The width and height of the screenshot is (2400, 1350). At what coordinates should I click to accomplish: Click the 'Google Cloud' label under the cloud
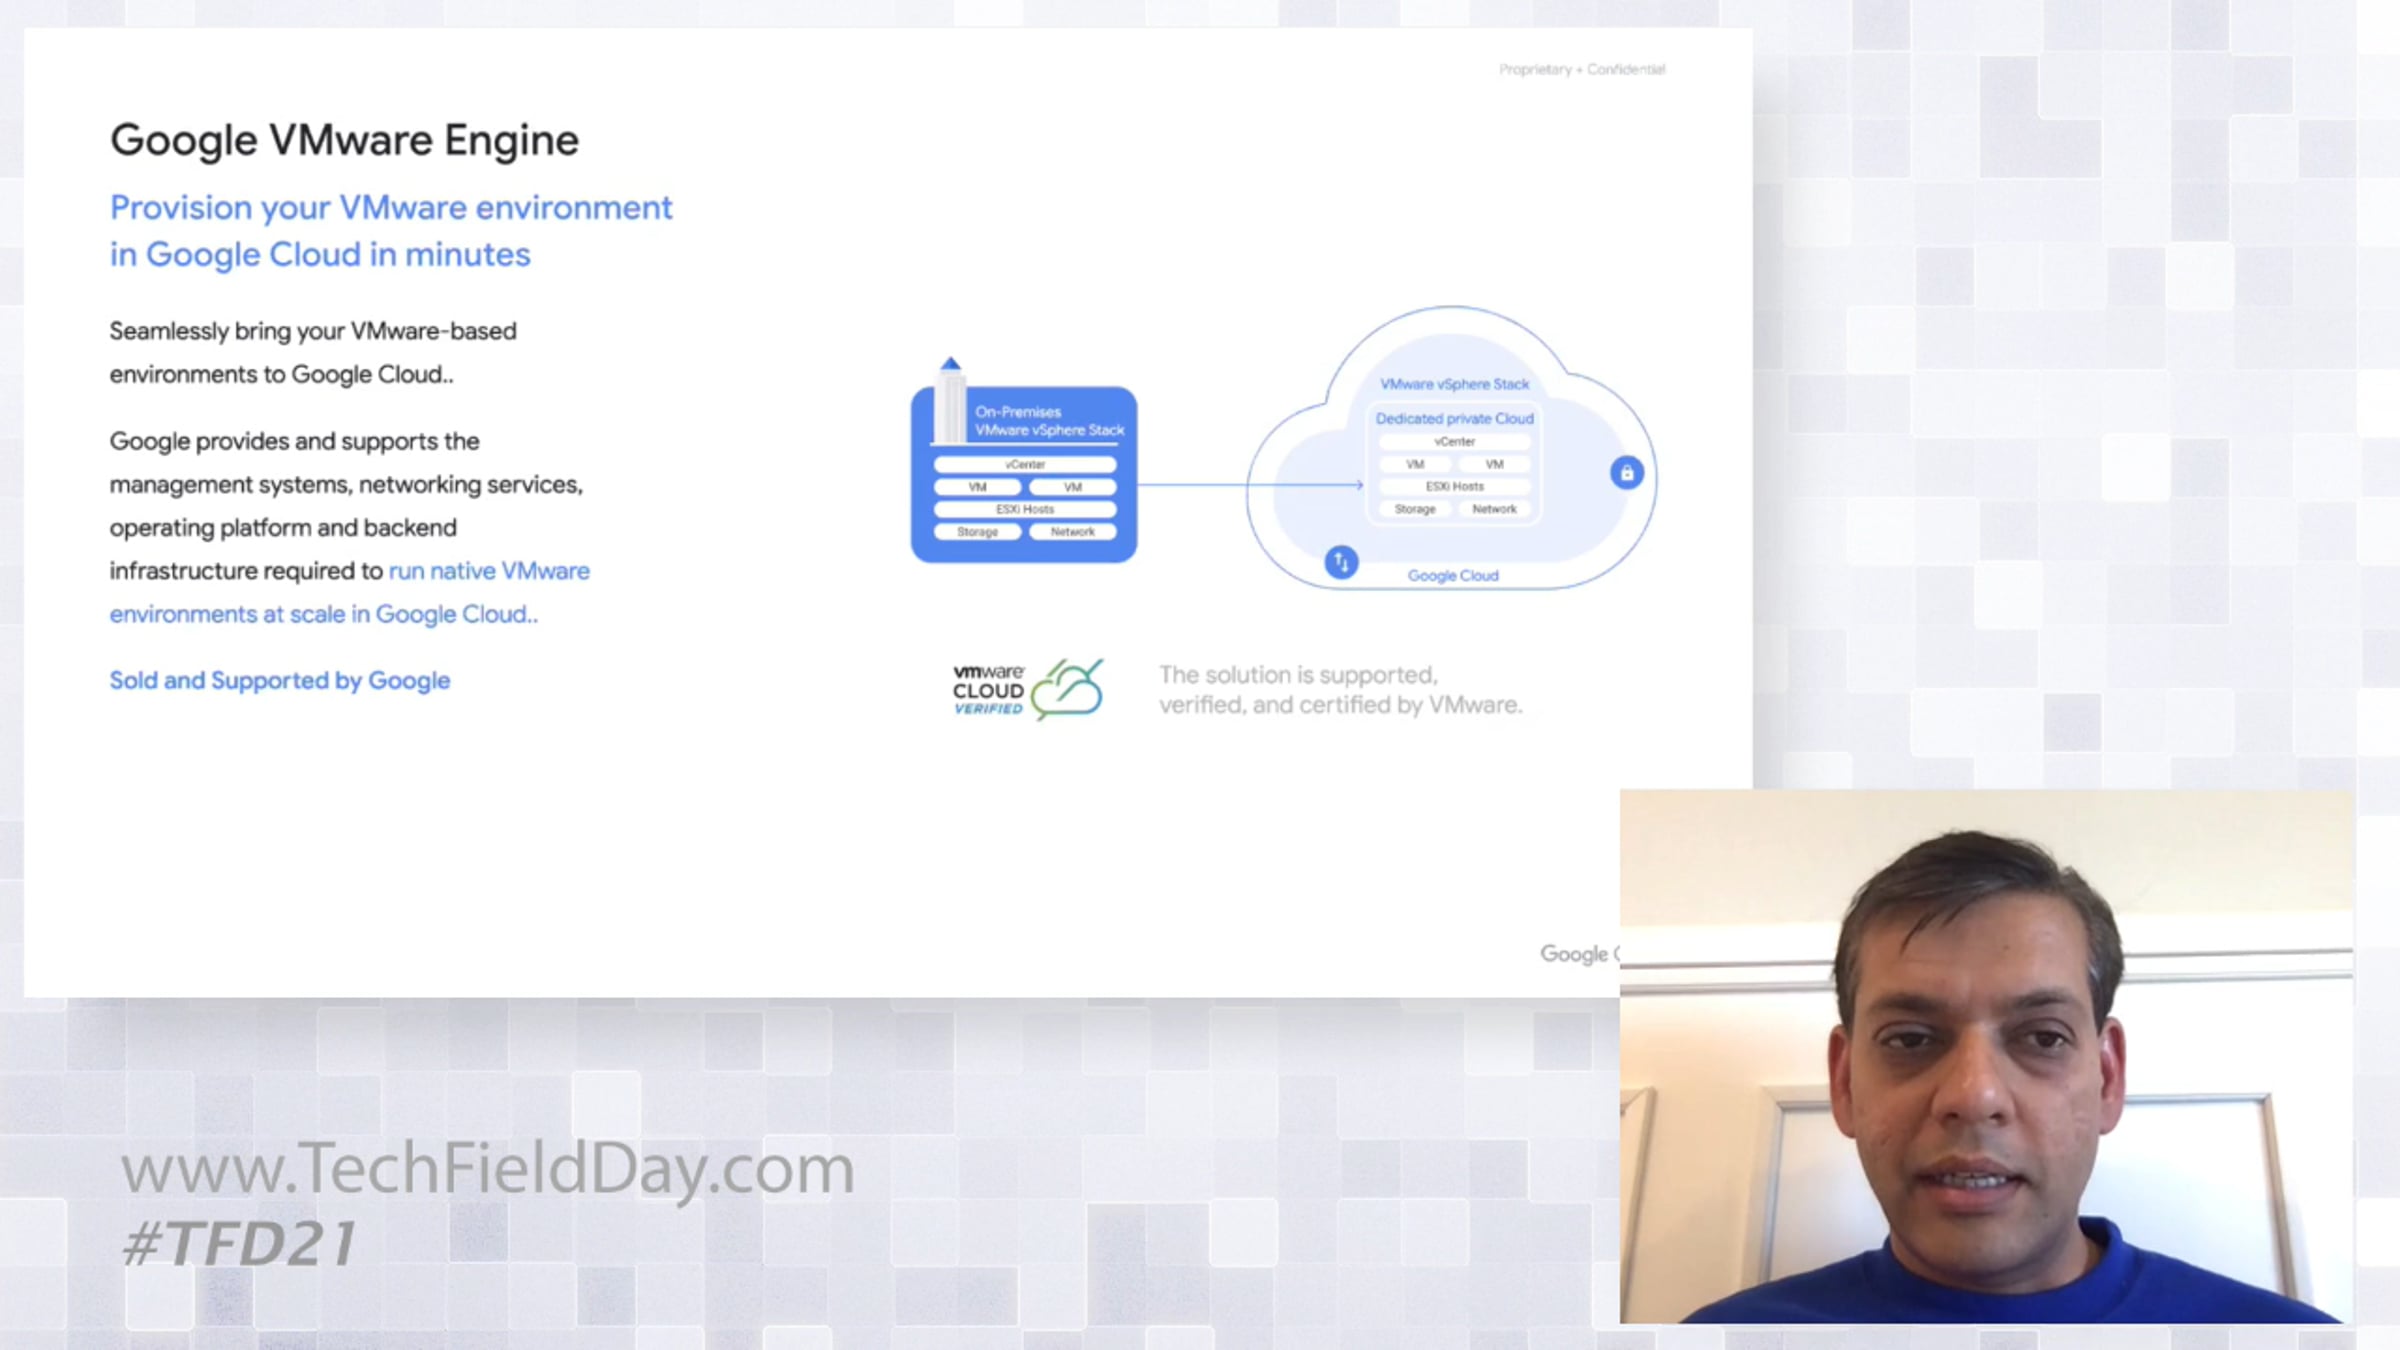pos(1452,576)
